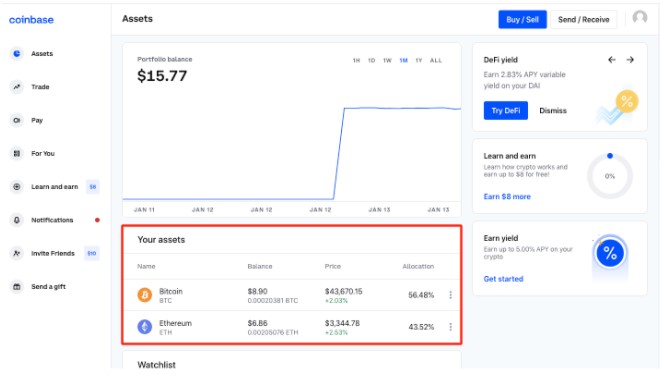This screenshot has height=376, width=662.
Task: Click the Buy / Sell button
Action: (x=522, y=19)
